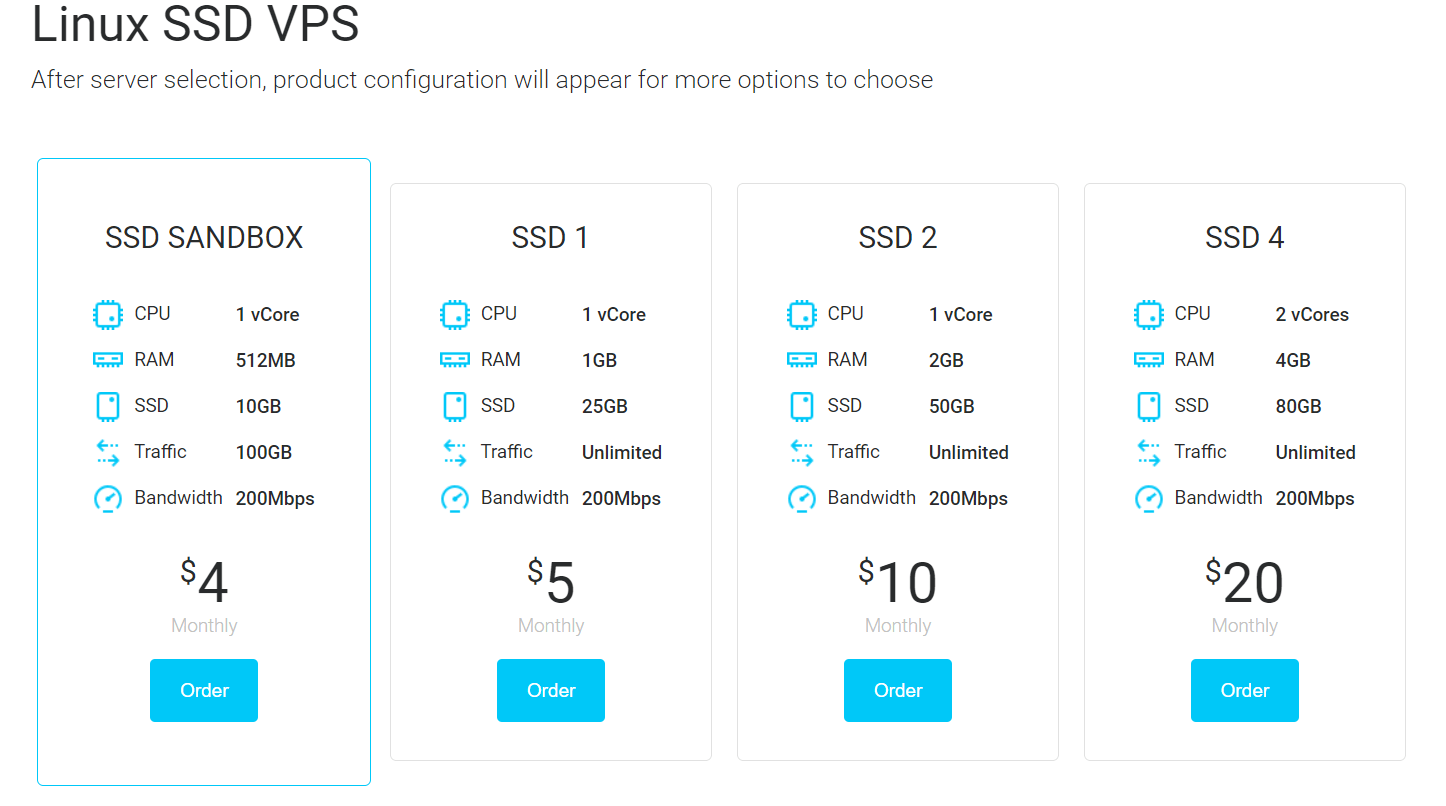The image size is (1446, 806).
Task: Click the CPU chip icon in SSD SANDBOX
Action: tap(107, 314)
